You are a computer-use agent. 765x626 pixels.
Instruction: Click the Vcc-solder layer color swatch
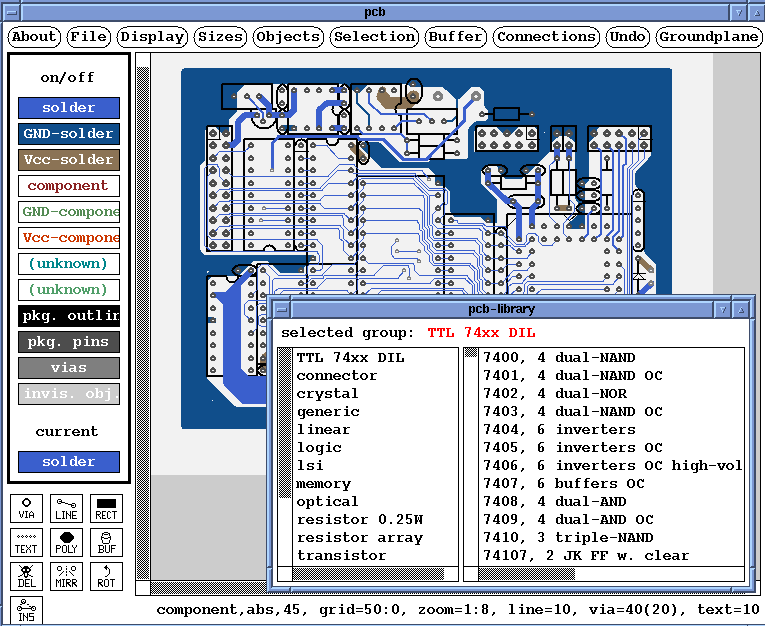[x=69, y=160]
